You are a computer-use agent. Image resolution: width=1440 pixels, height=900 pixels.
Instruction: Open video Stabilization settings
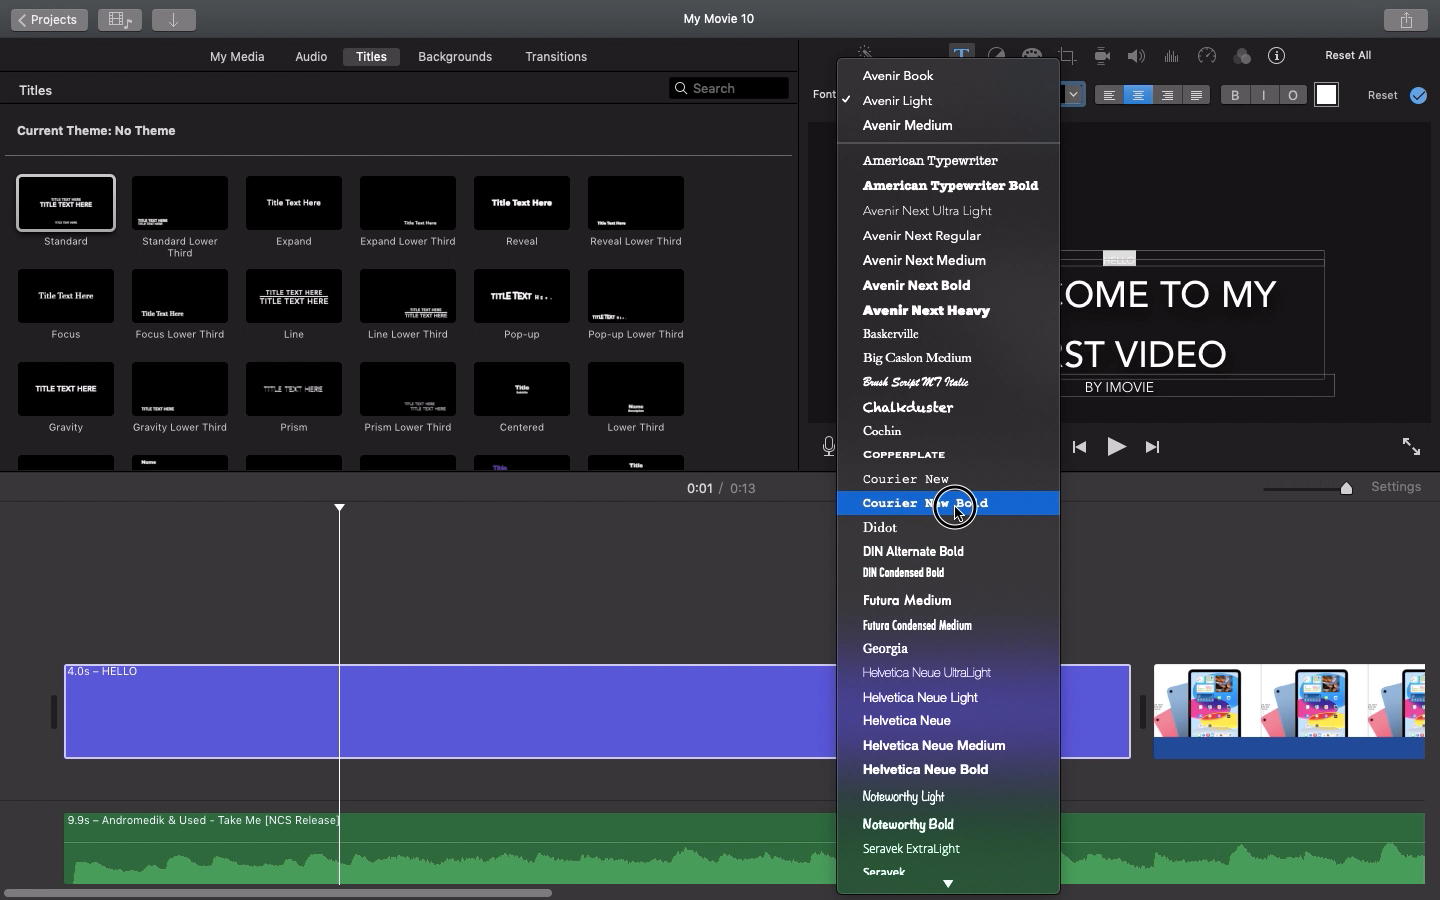pos(1102,56)
